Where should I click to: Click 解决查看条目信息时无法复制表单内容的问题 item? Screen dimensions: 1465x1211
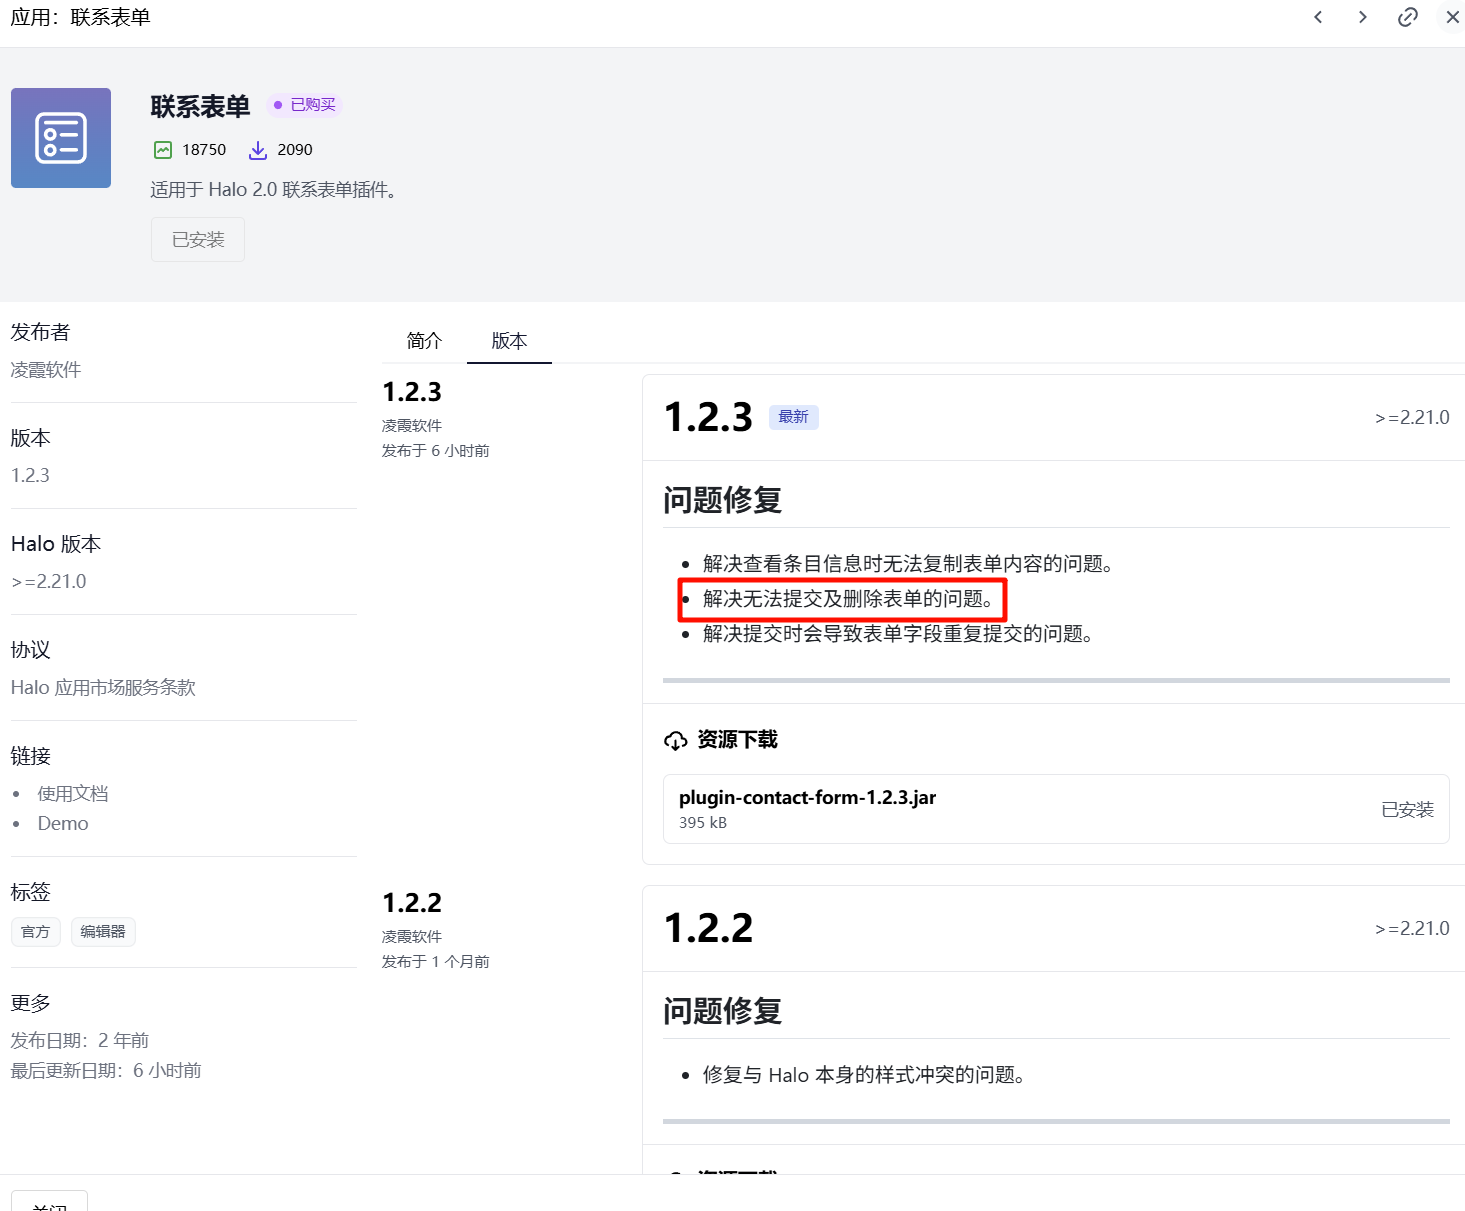tap(908, 564)
